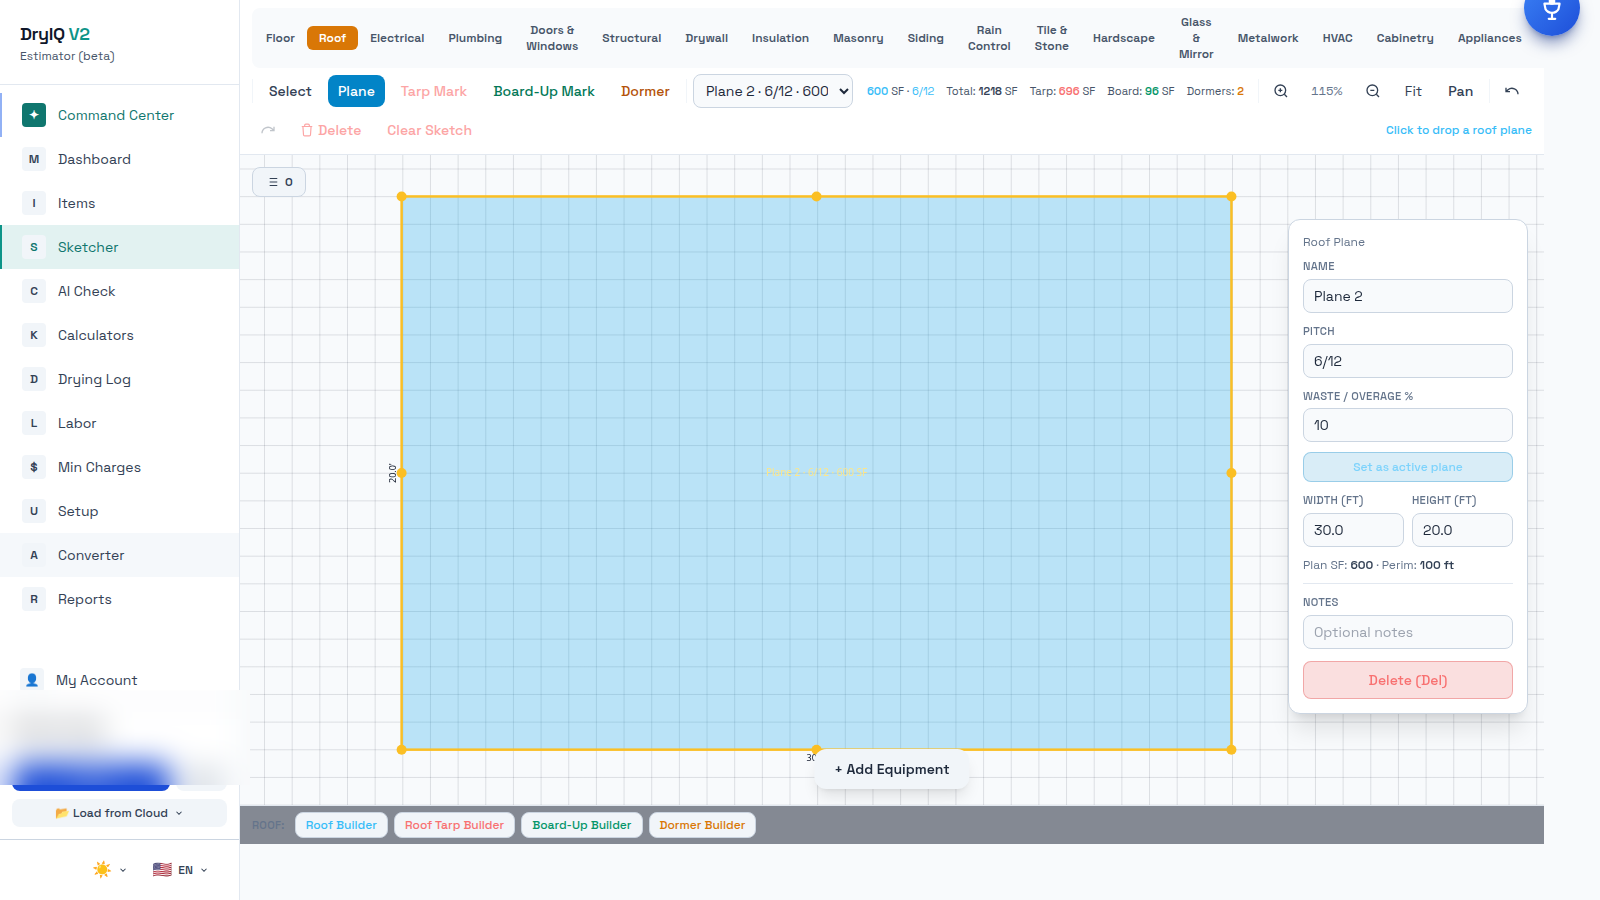Image resolution: width=1600 pixels, height=900 pixels.
Task: Open the layers list counter button
Action: pyautogui.click(x=279, y=182)
